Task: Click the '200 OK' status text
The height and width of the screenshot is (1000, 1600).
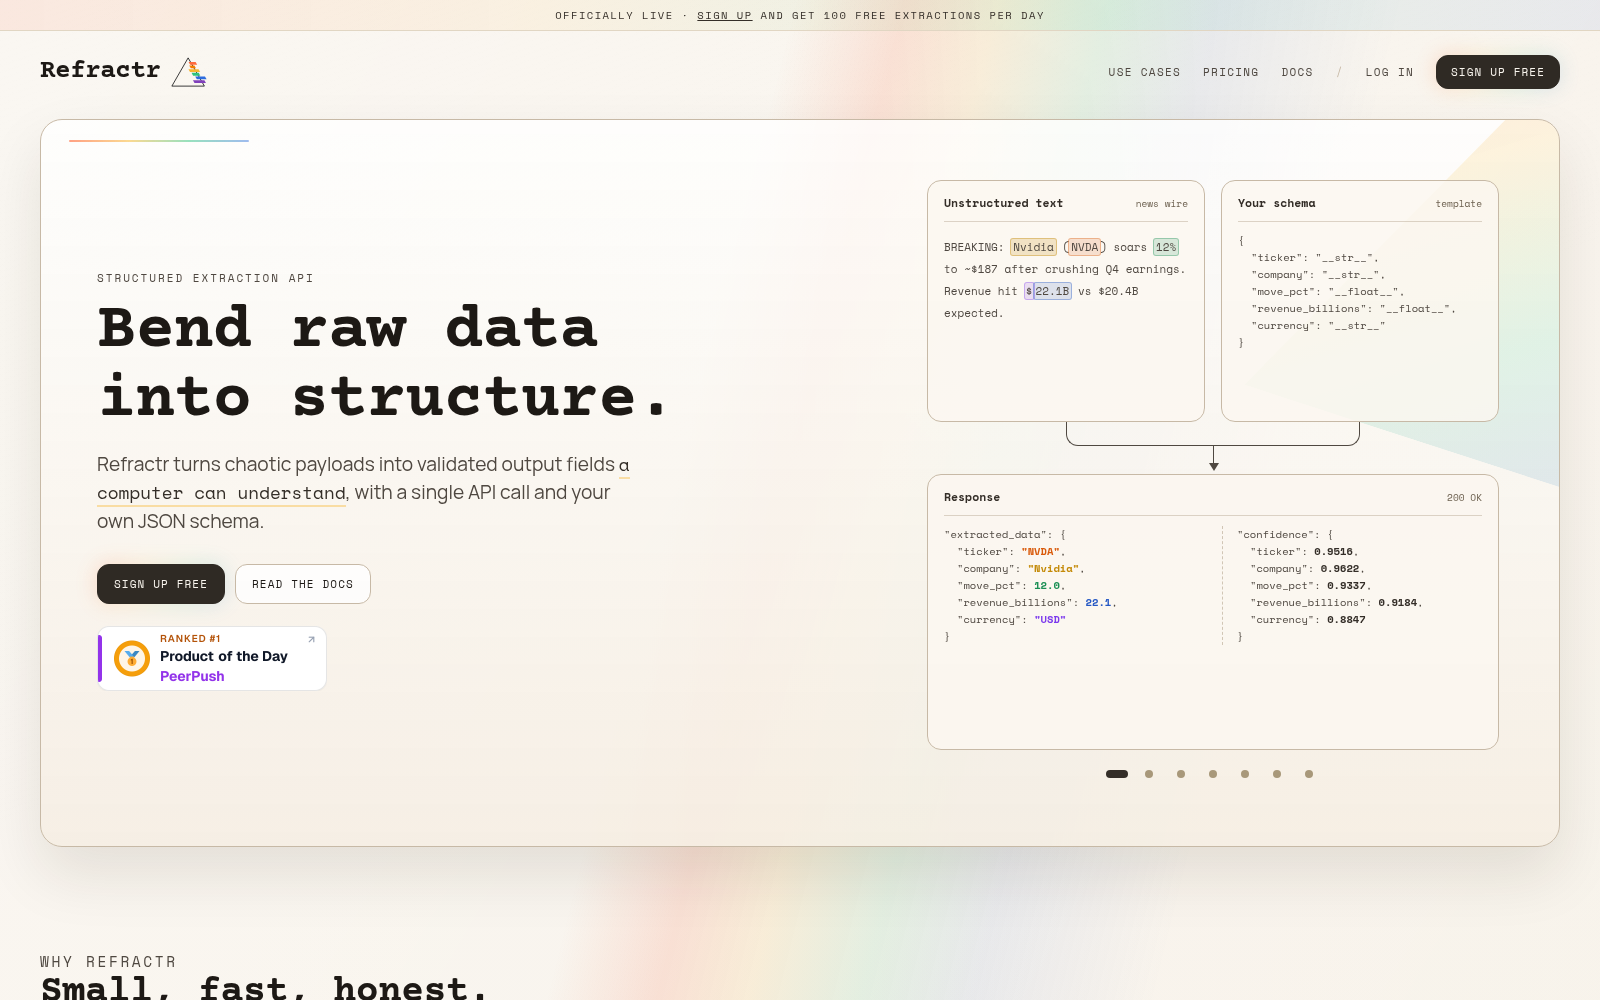Action: [1464, 498]
